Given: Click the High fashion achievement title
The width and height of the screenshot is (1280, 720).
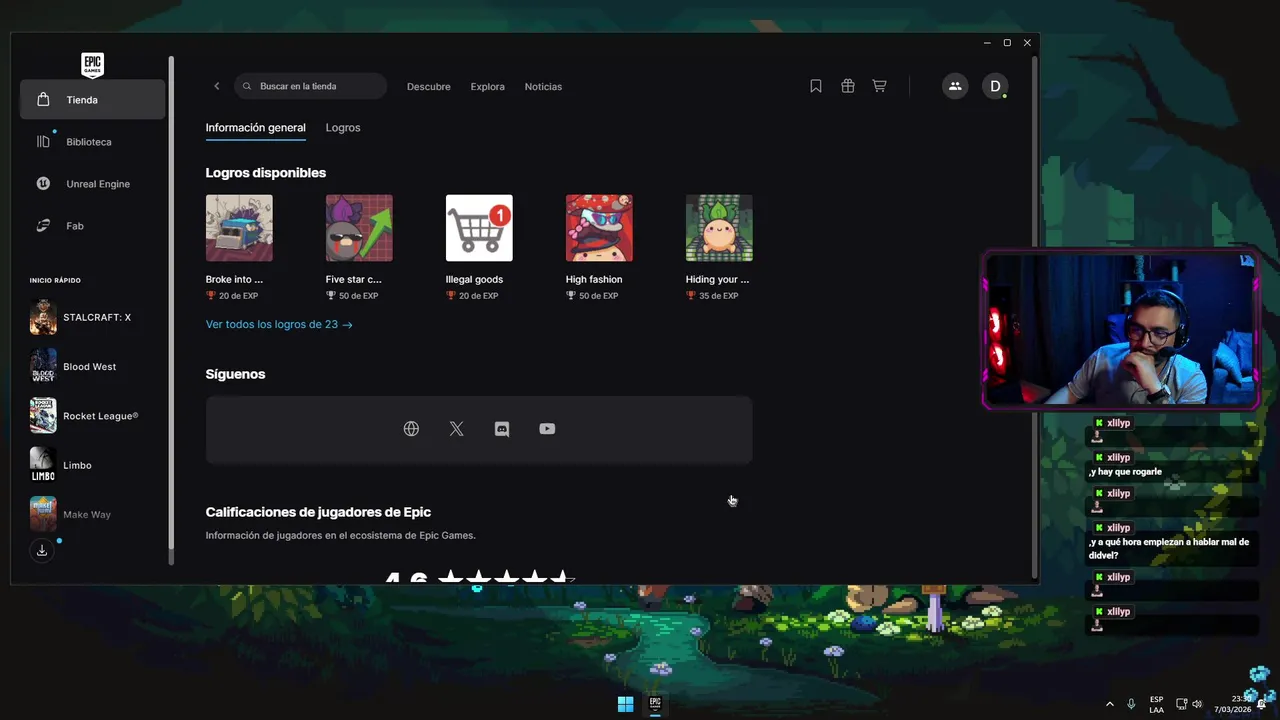Looking at the screenshot, I should tap(594, 280).
